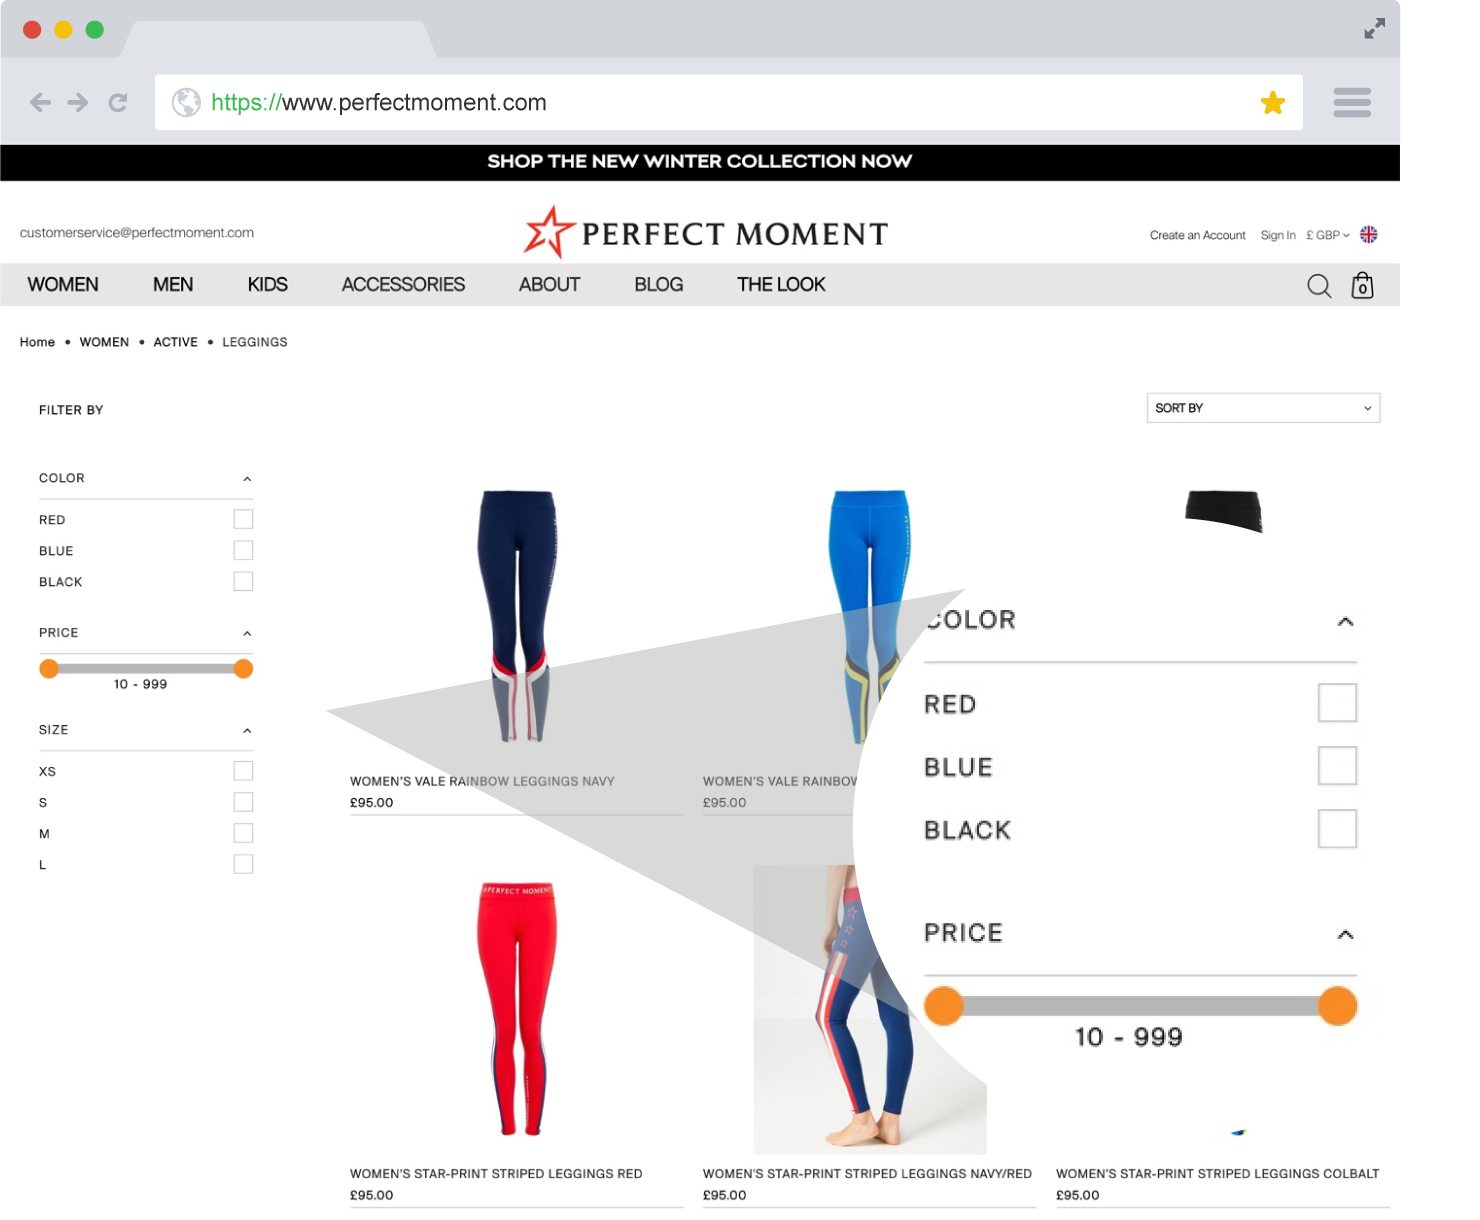Open THE LOOK menu item
The image size is (1480, 1220).
(x=781, y=285)
